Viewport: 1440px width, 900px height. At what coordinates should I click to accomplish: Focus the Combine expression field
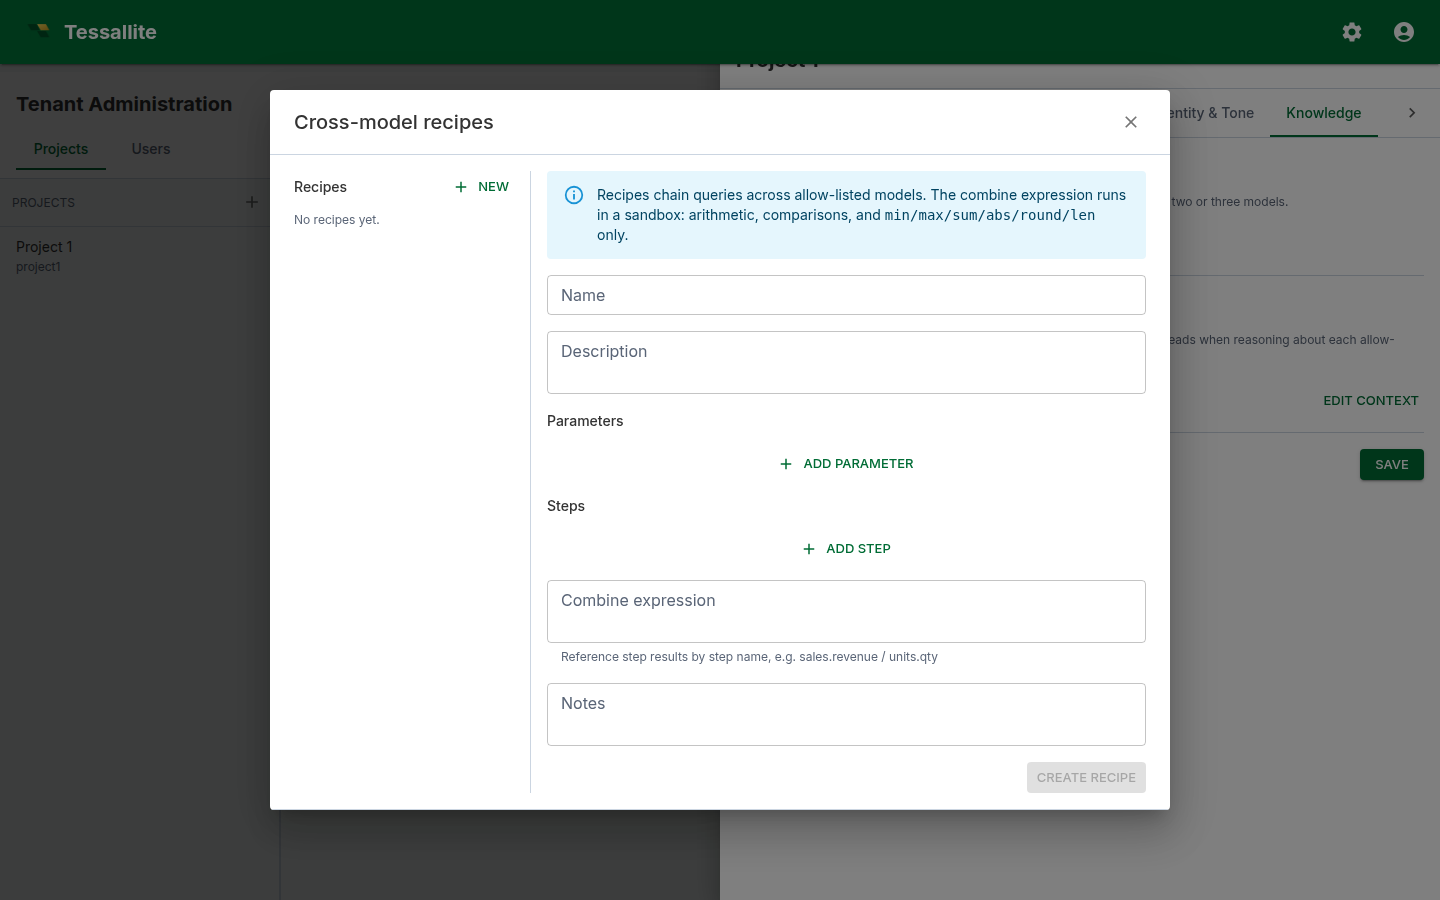(846, 611)
